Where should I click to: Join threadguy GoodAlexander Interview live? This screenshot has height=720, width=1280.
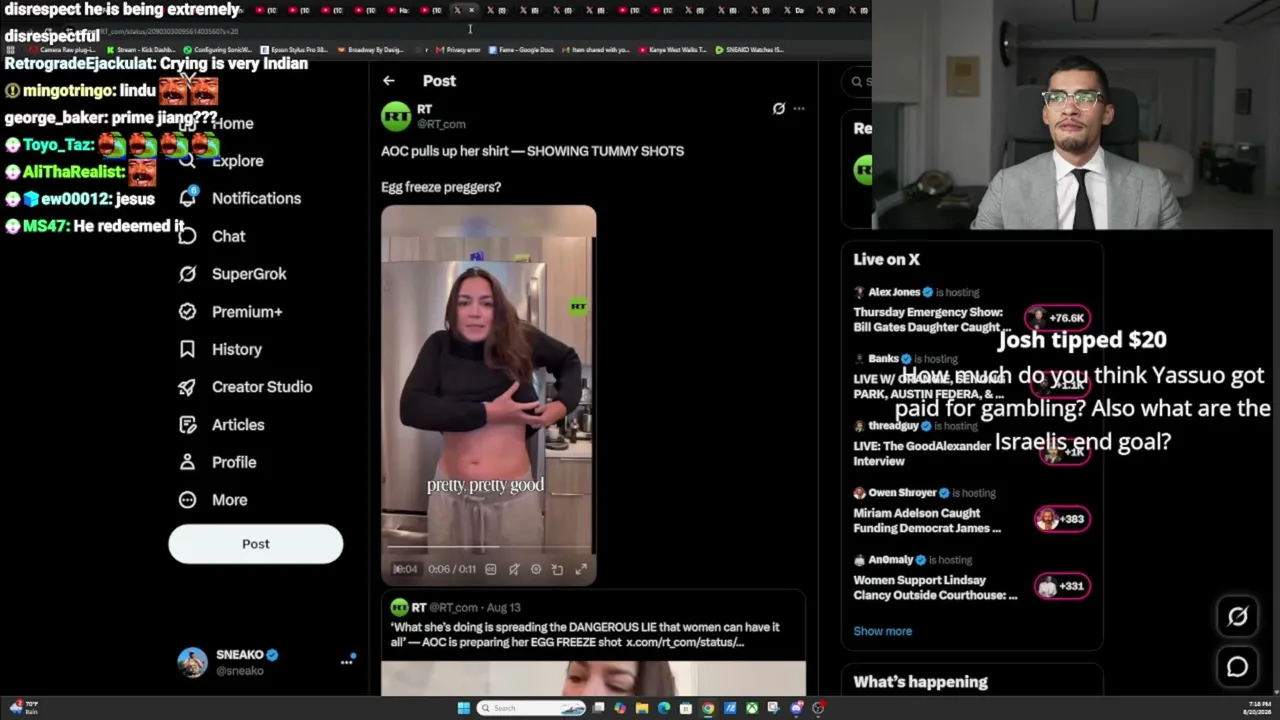pyautogui.click(x=971, y=444)
